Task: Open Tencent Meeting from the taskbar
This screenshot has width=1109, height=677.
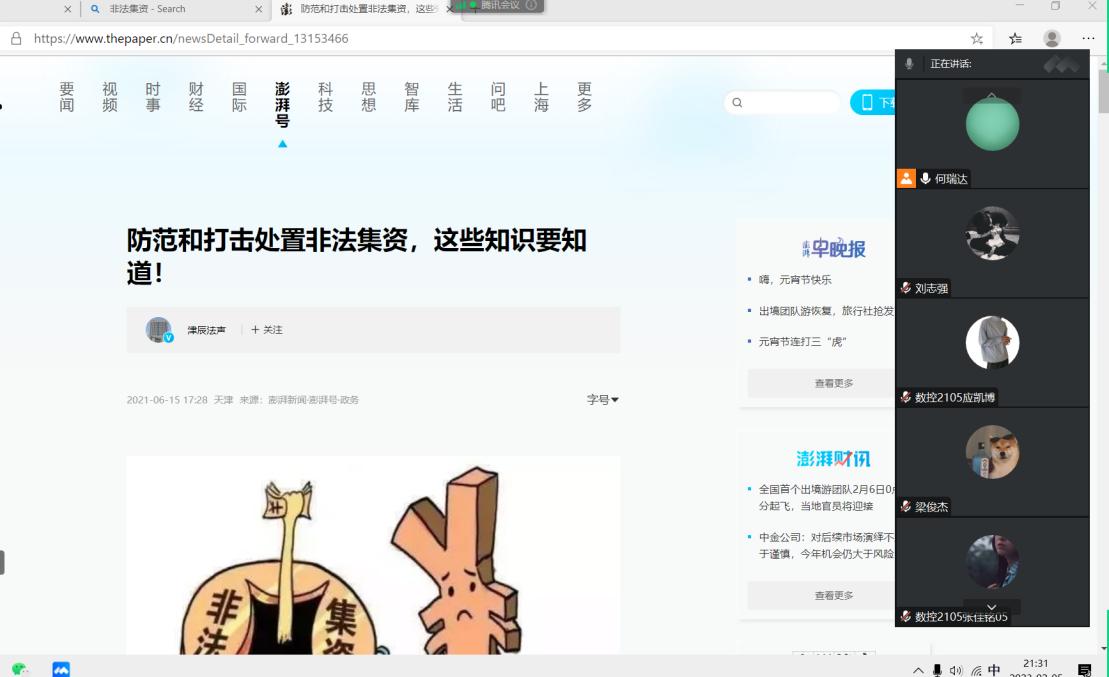Action: [62, 669]
